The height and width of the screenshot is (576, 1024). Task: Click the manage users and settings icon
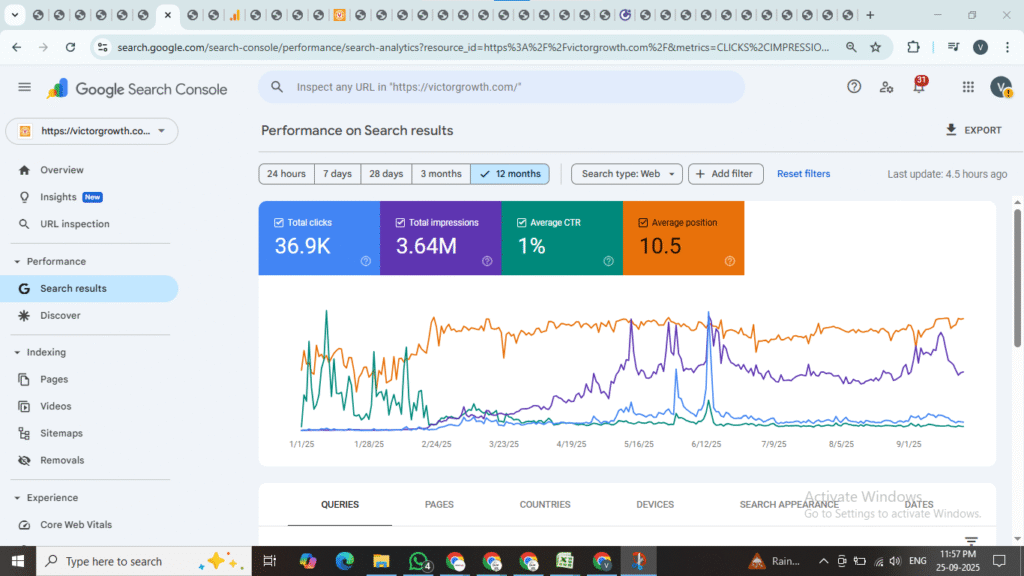pyautogui.click(x=886, y=87)
